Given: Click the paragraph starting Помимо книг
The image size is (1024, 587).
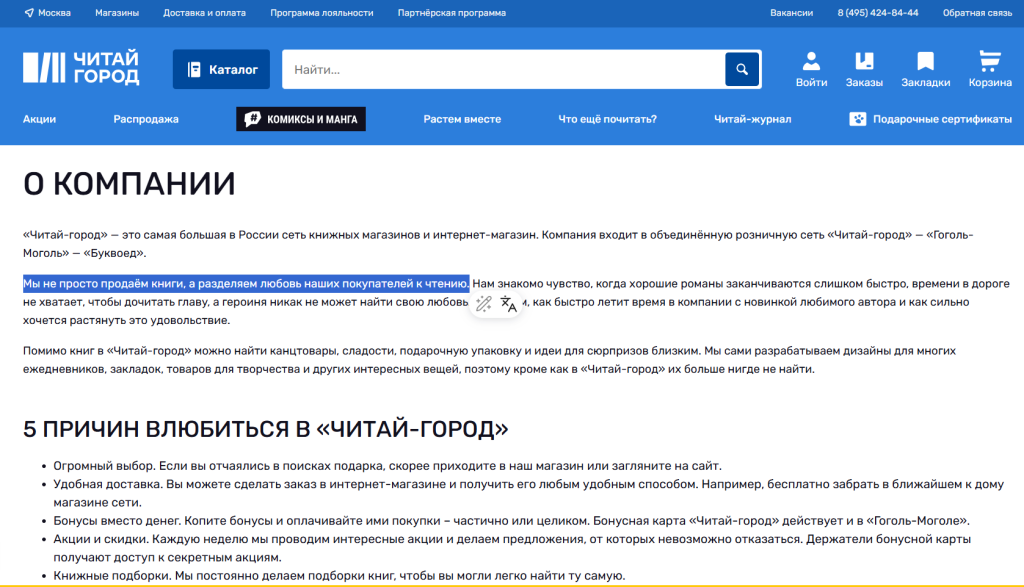Looking at the screenshot, I should point(489,360).
